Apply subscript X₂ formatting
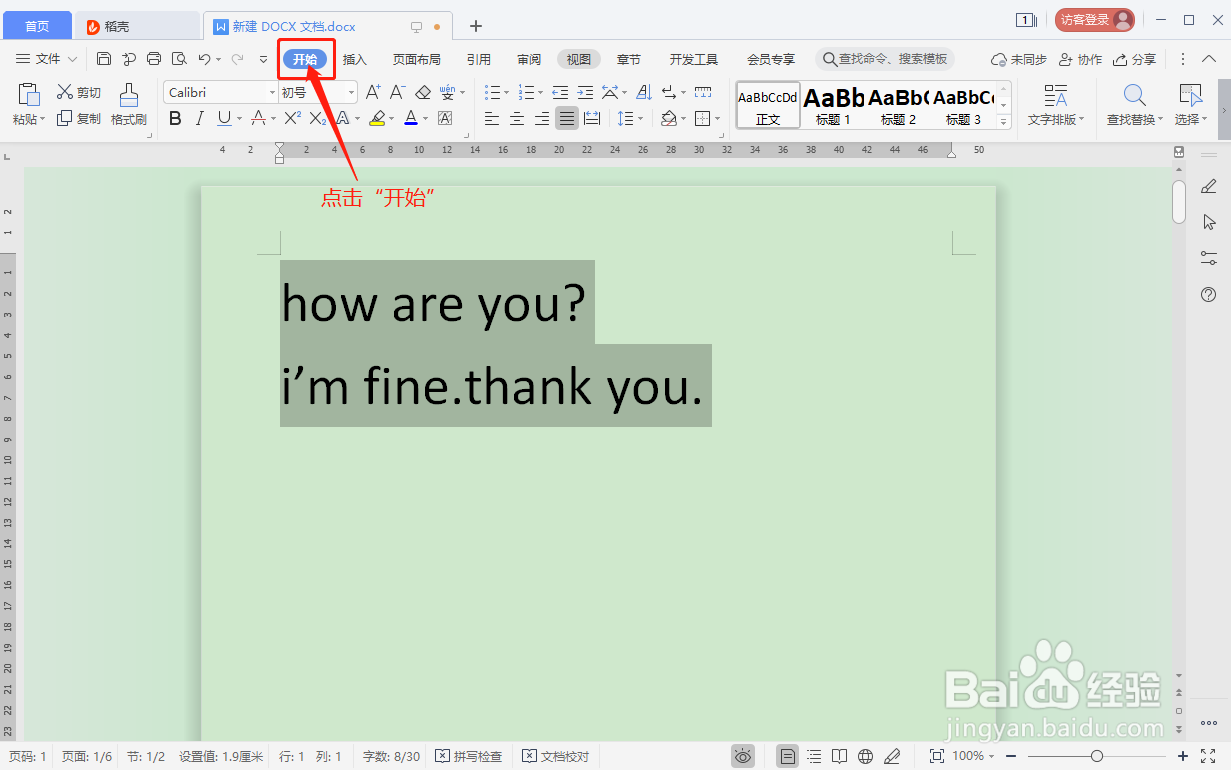Image resolution: width=1231 pixels, height=770 pixels. click(x=317, y=119)
